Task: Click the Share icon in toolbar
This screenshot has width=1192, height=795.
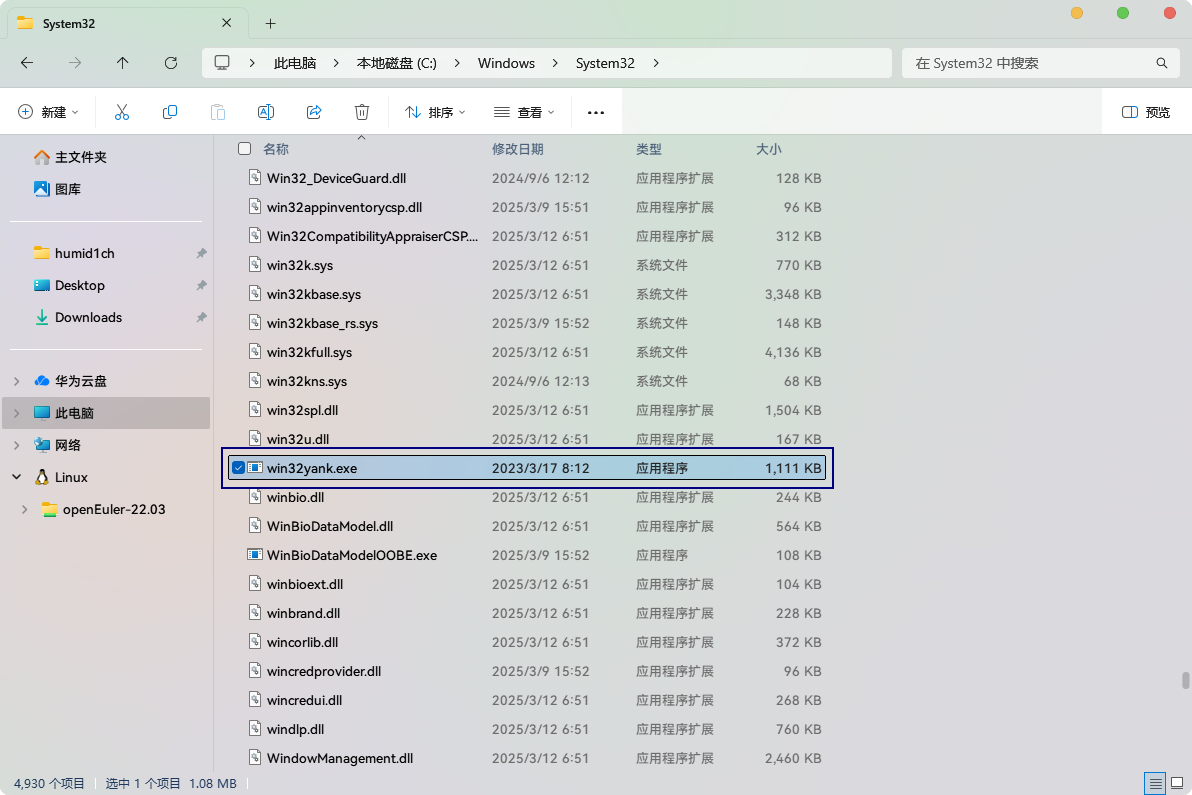Action: (314, 112)
